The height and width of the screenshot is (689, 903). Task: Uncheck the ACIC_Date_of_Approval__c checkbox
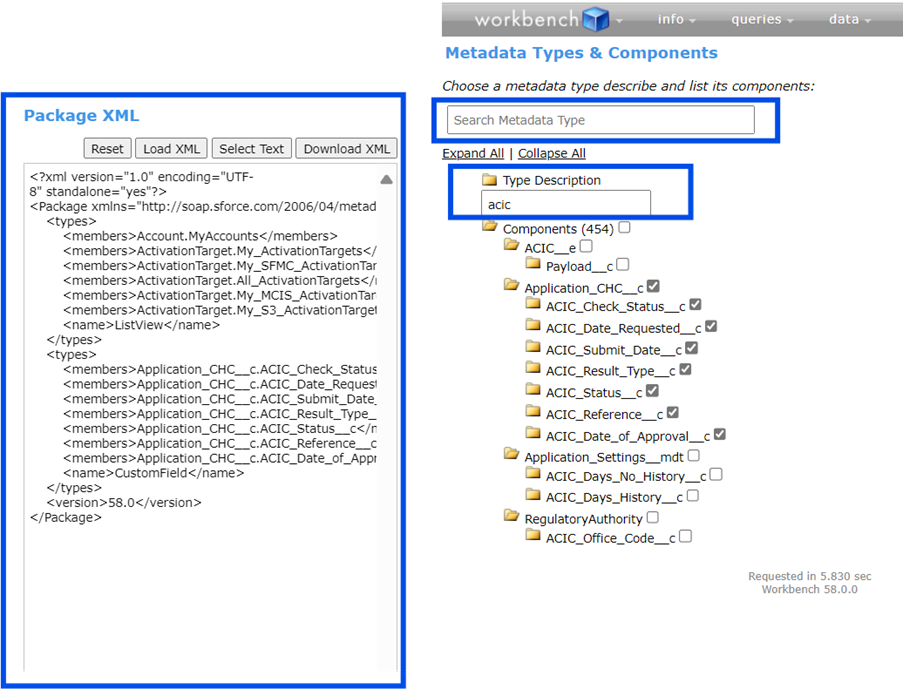click(x=719, y=434)
